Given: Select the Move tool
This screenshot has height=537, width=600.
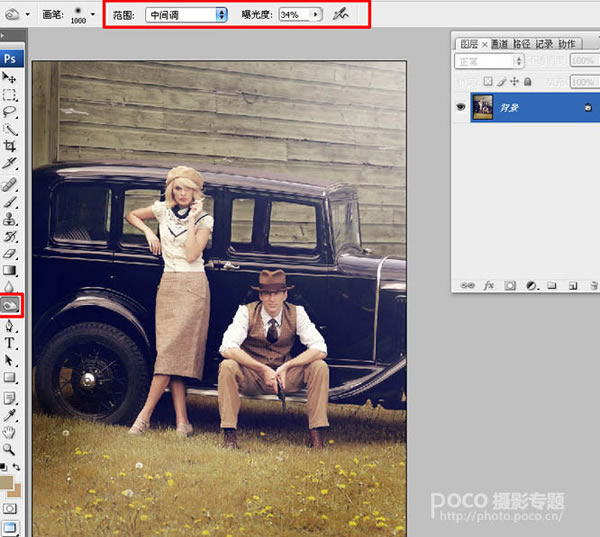Looking at the screenshot, I should (10, 78).
